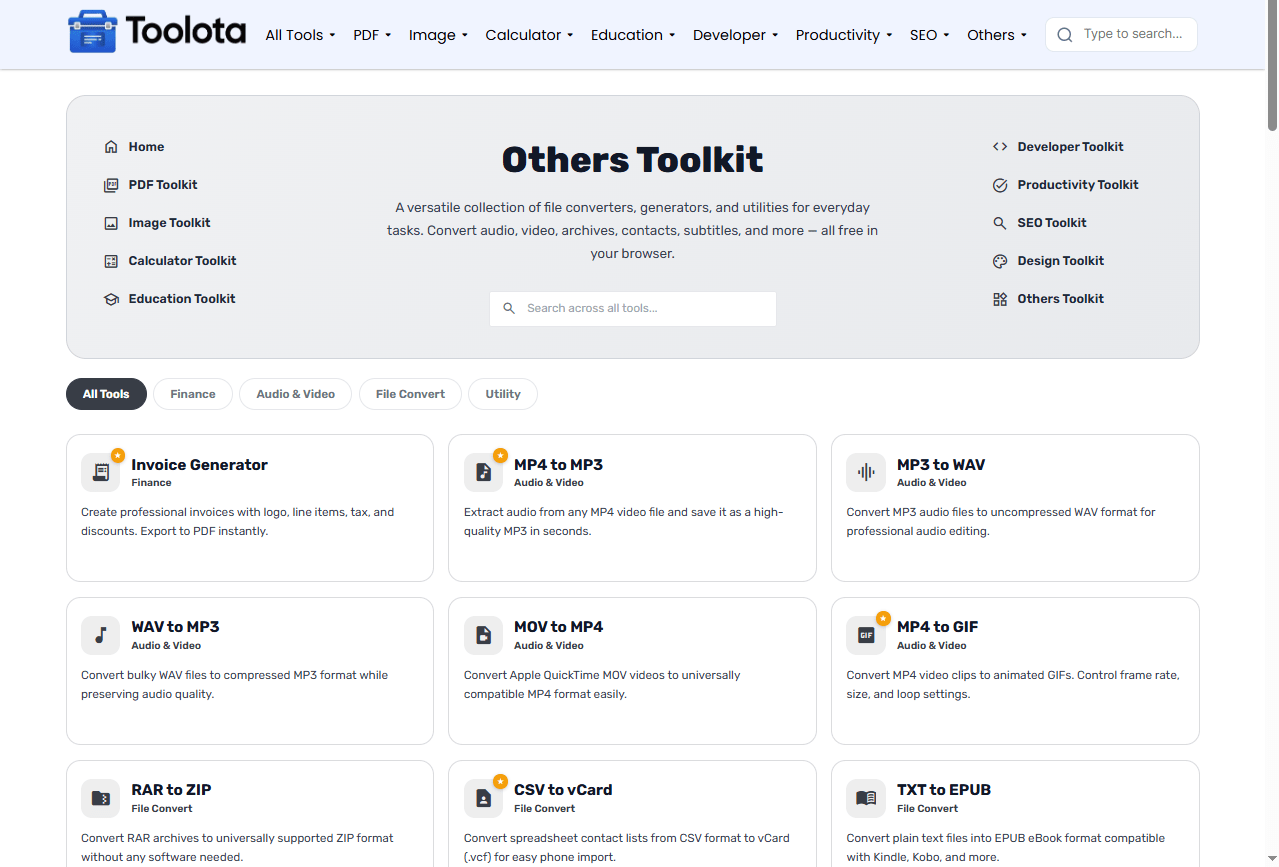Click the Calculator Toolkit icon
The width and height of the screenshot is (1279, 867).
coord(111,261)
